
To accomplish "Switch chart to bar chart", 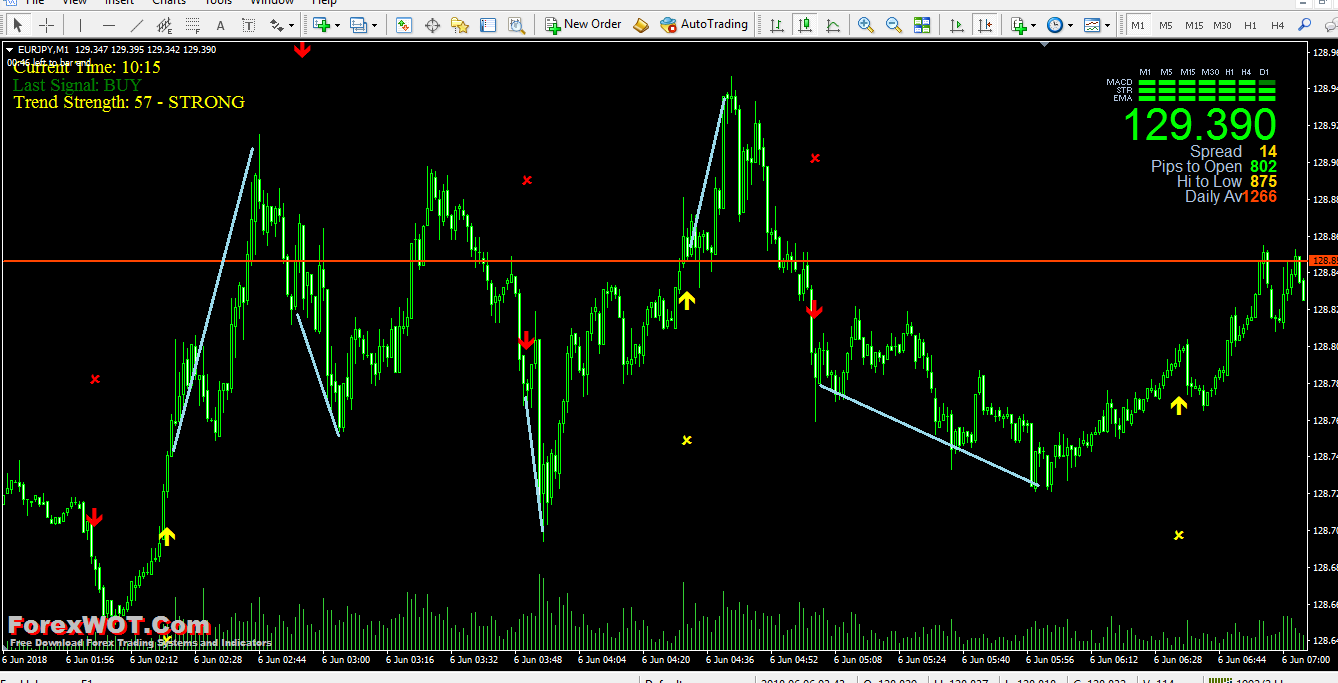I will coord(775,24).
